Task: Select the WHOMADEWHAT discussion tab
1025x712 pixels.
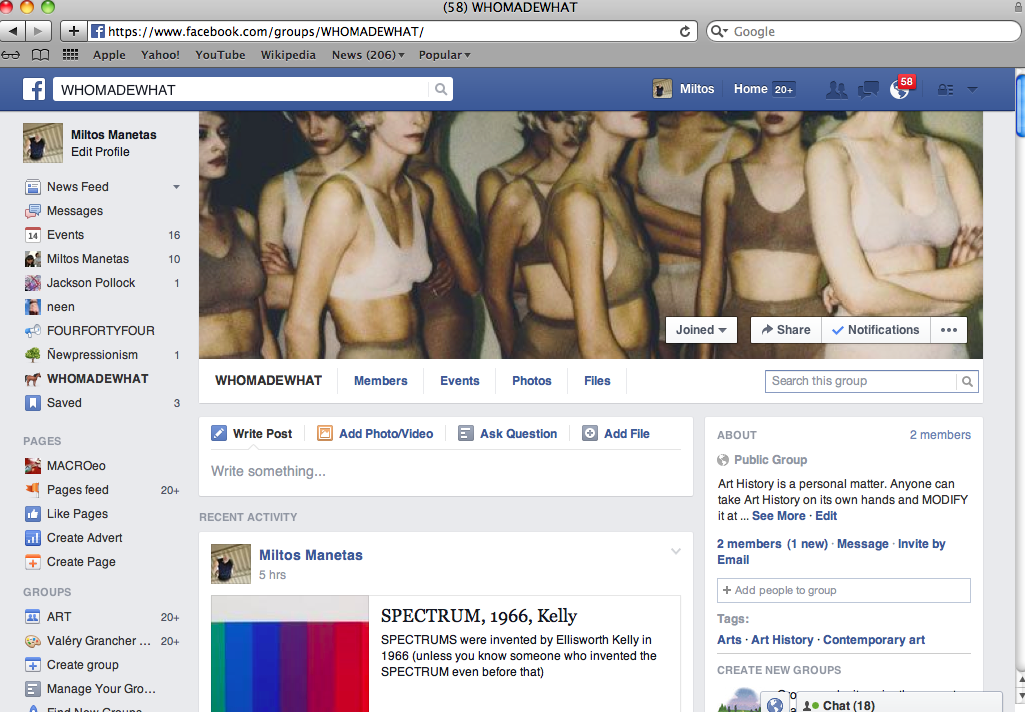Action: (x=269, y=381)
